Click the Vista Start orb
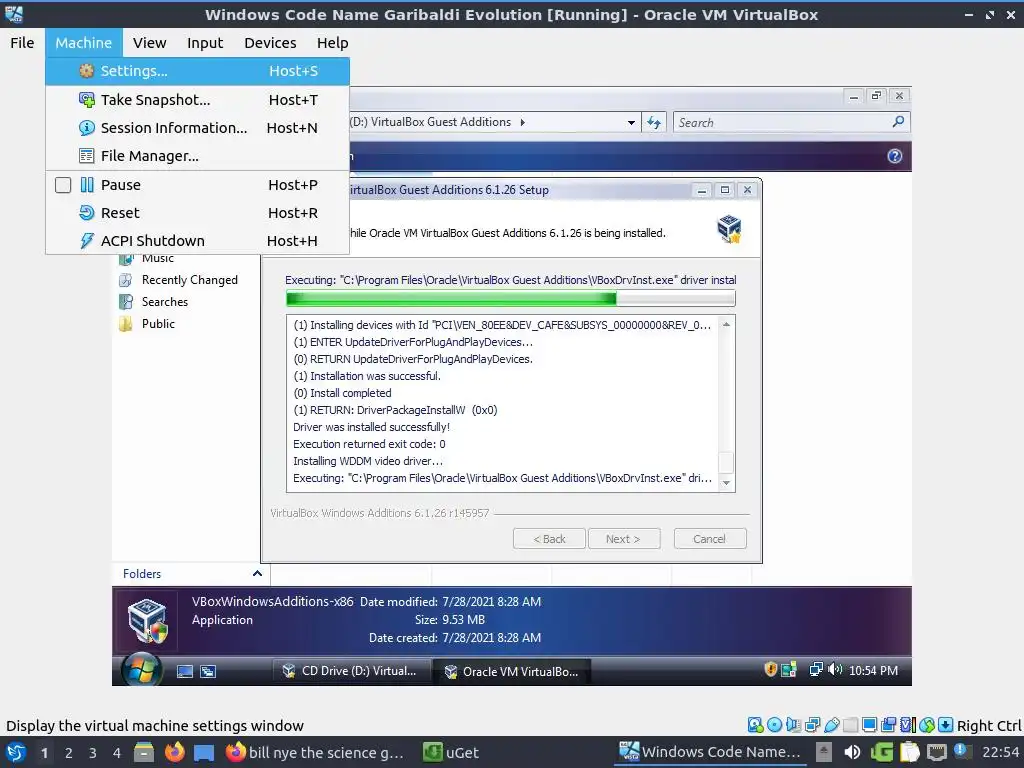 141,670
